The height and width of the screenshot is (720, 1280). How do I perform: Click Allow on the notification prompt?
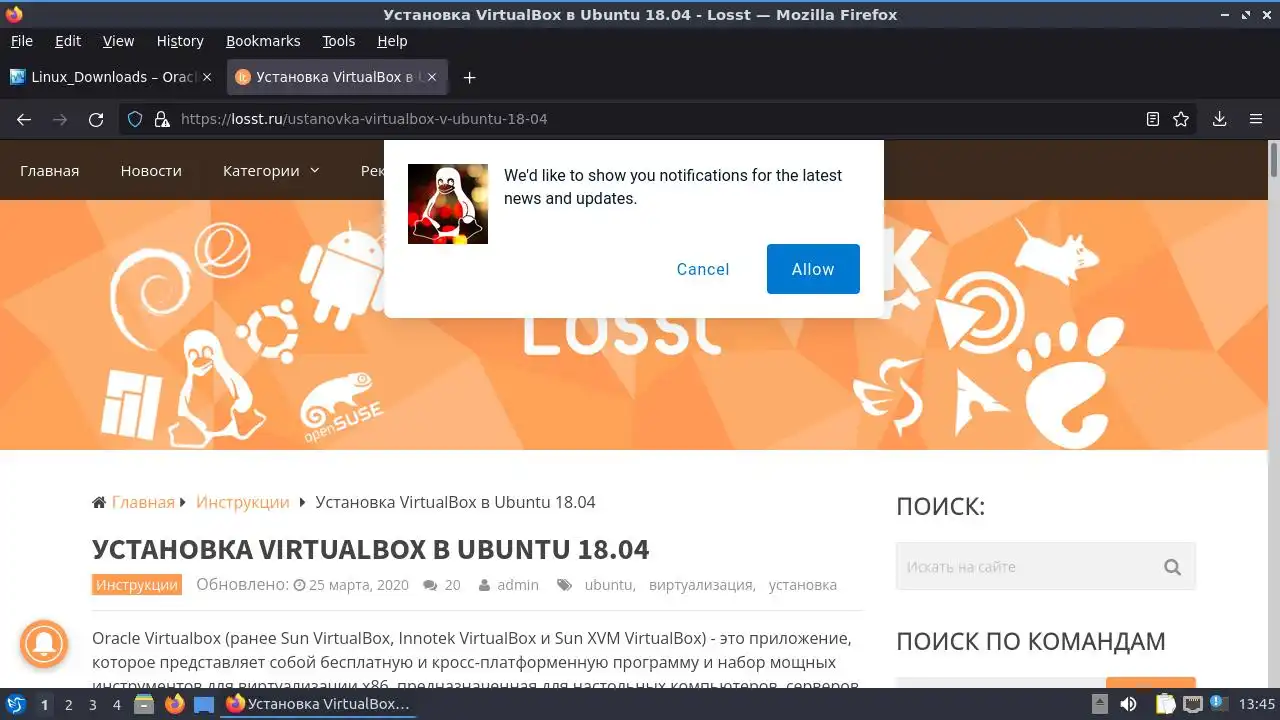tap(813, 269)
